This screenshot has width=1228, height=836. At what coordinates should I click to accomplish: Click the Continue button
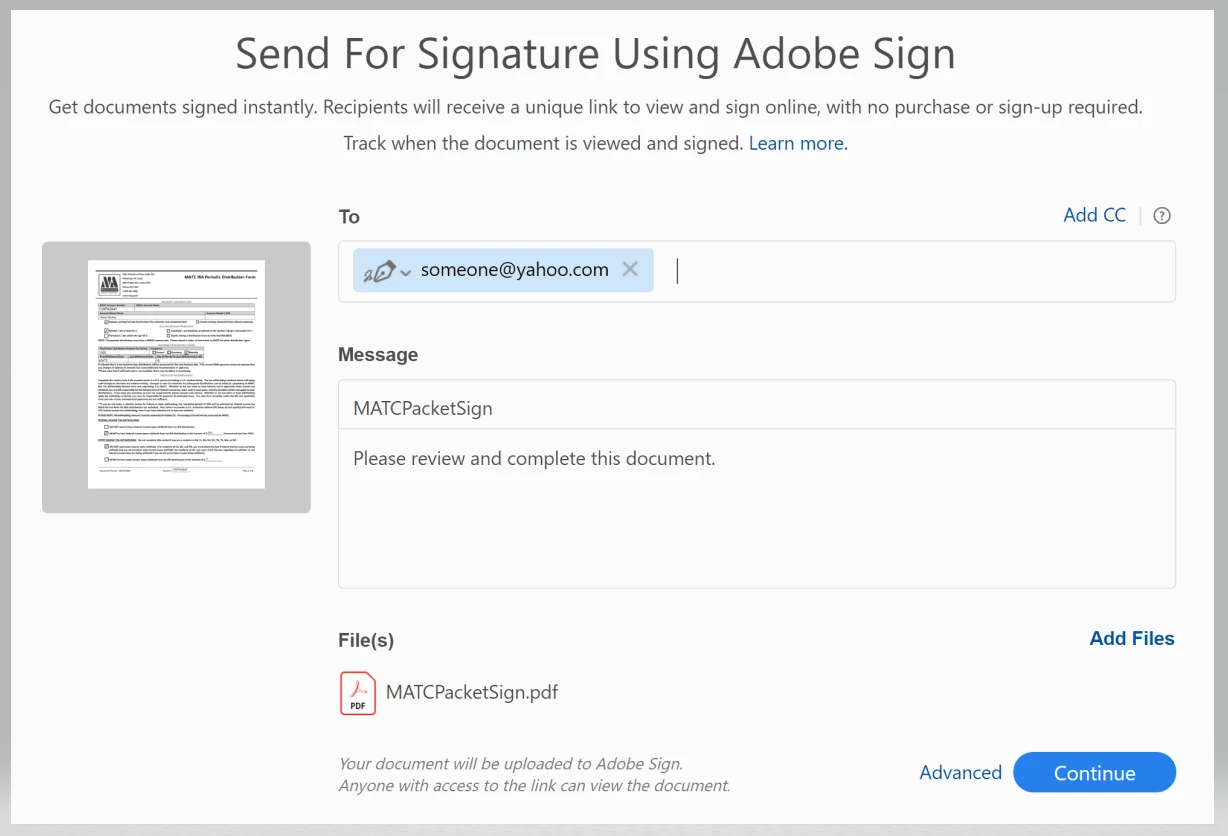(1094, 773)
